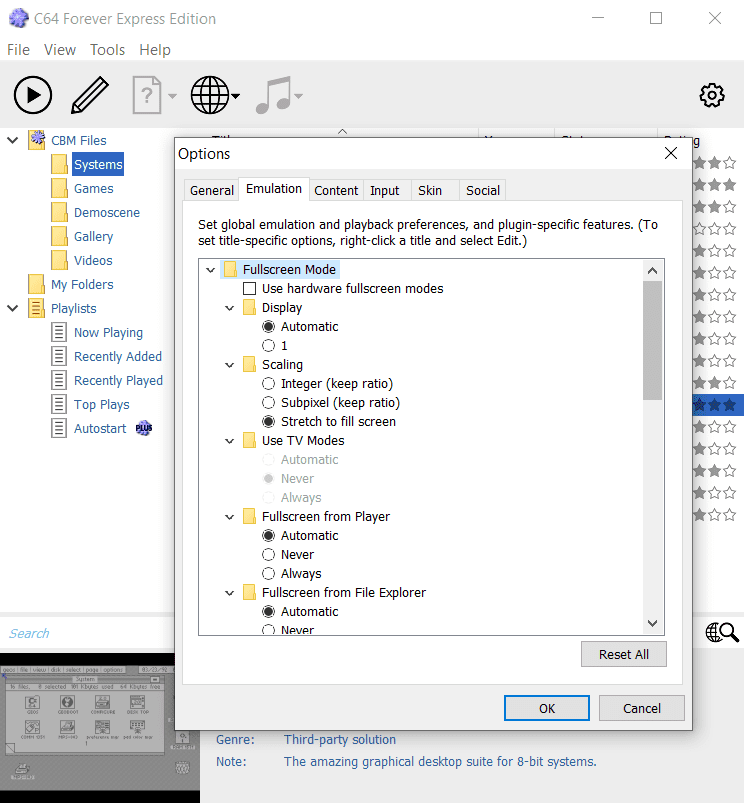Open the Videos folder
This screenshot has height=803, width=744.
pyautogui.click(x=93, y=261)
